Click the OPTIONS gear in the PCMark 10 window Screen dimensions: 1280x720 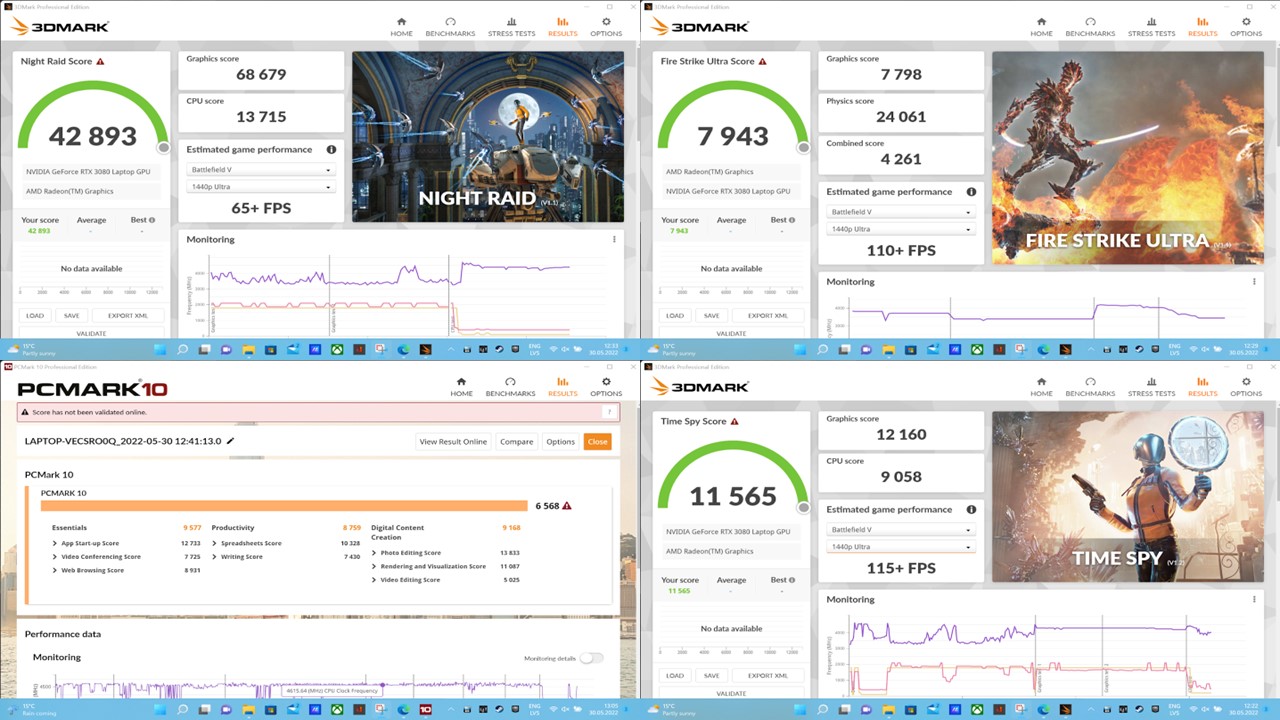[x=606, y=381]
